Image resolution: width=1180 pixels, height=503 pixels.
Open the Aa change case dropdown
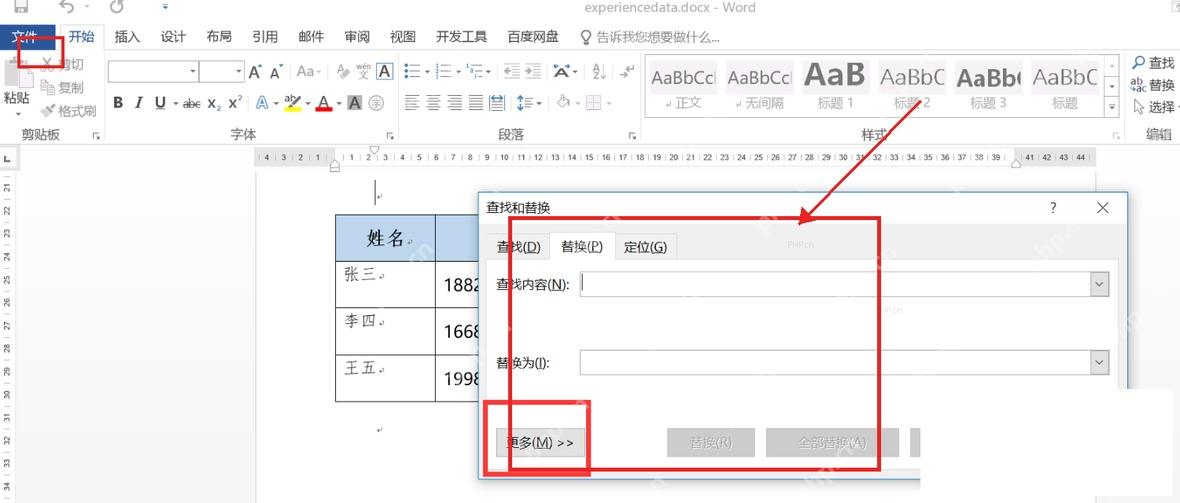coord(308,72)
